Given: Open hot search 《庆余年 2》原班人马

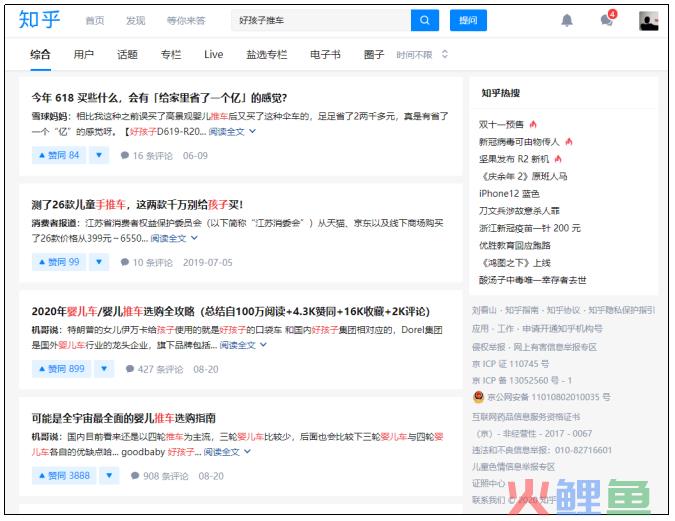Looking at the screenshot, I should point(523,176).
